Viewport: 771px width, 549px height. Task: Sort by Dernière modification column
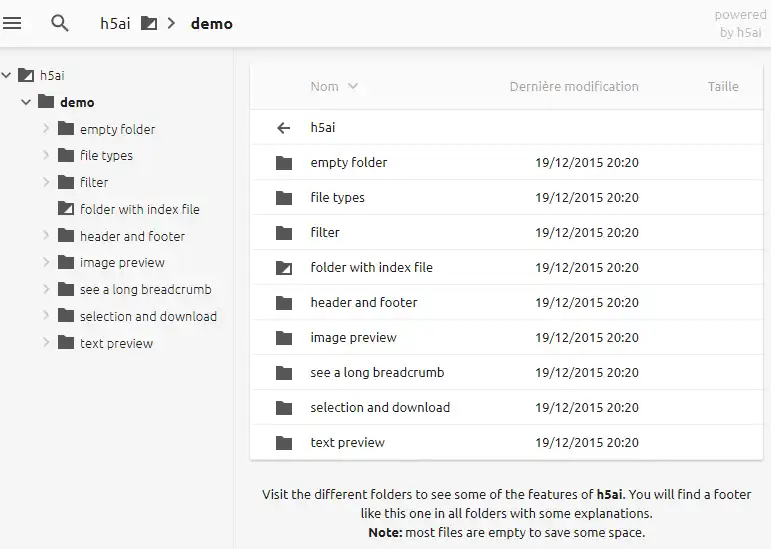tap(573, 87)
